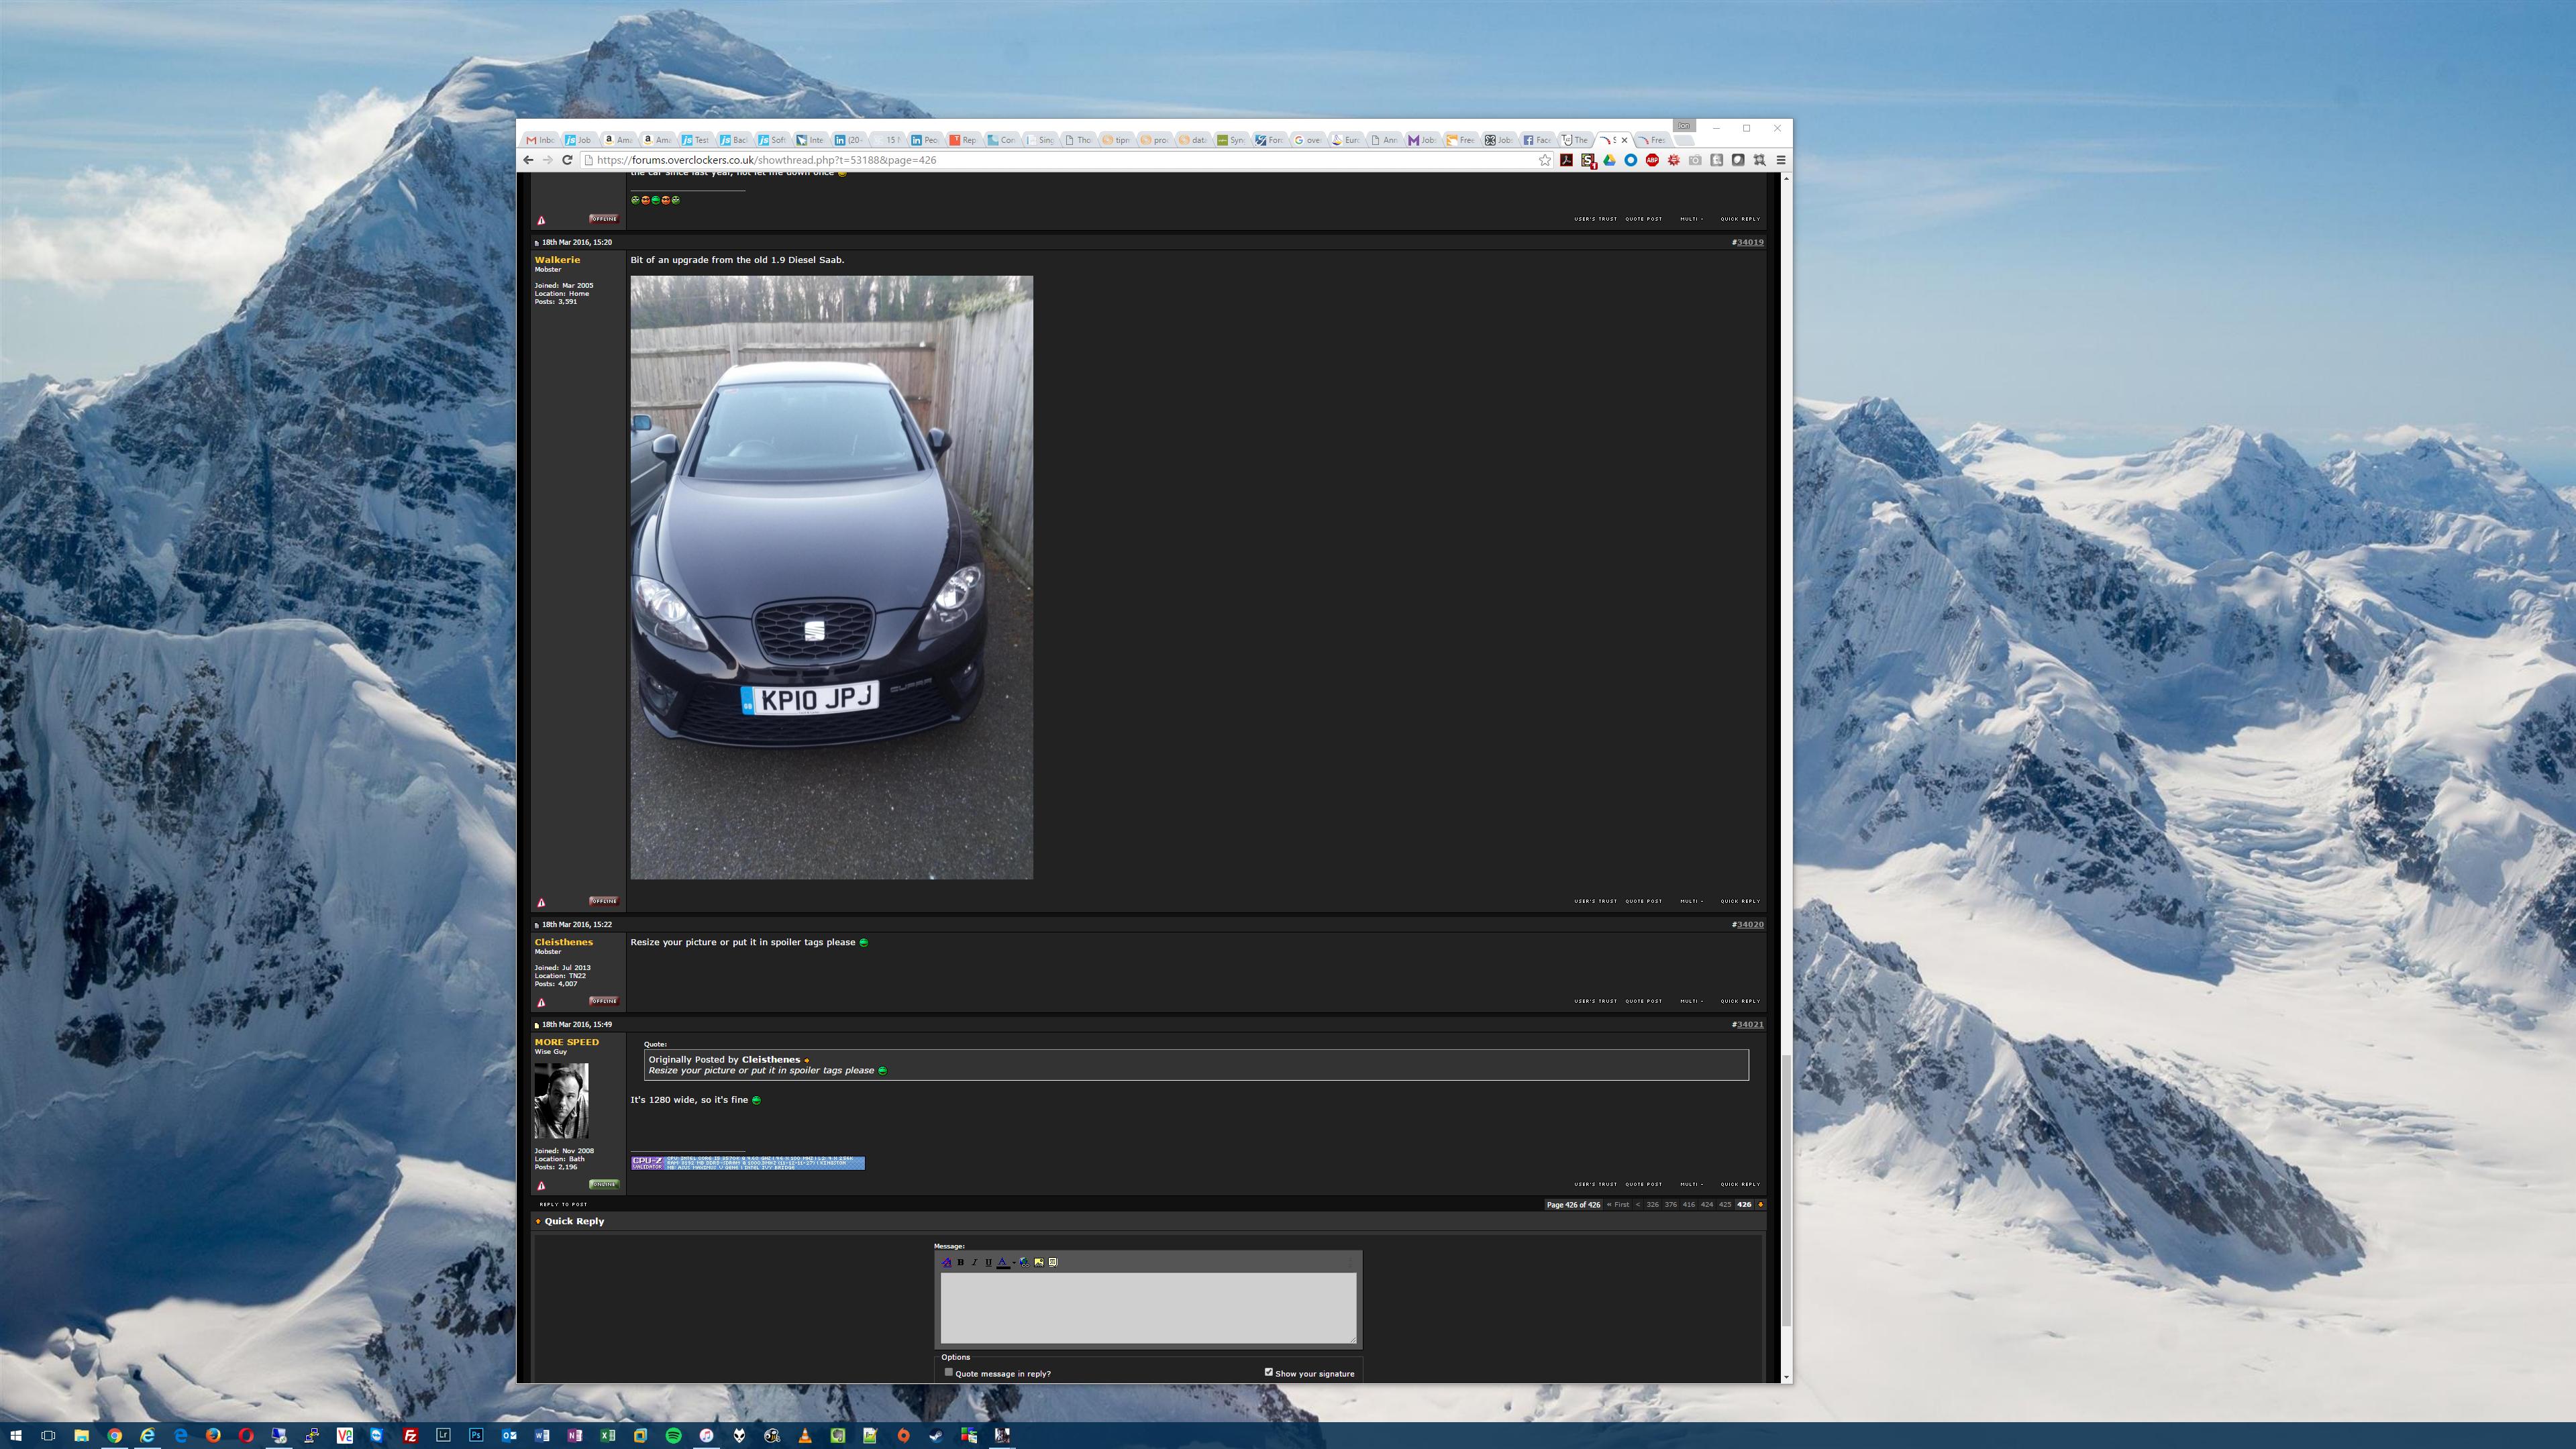Open page 326 of the thread

(x=1653, y=1204)
